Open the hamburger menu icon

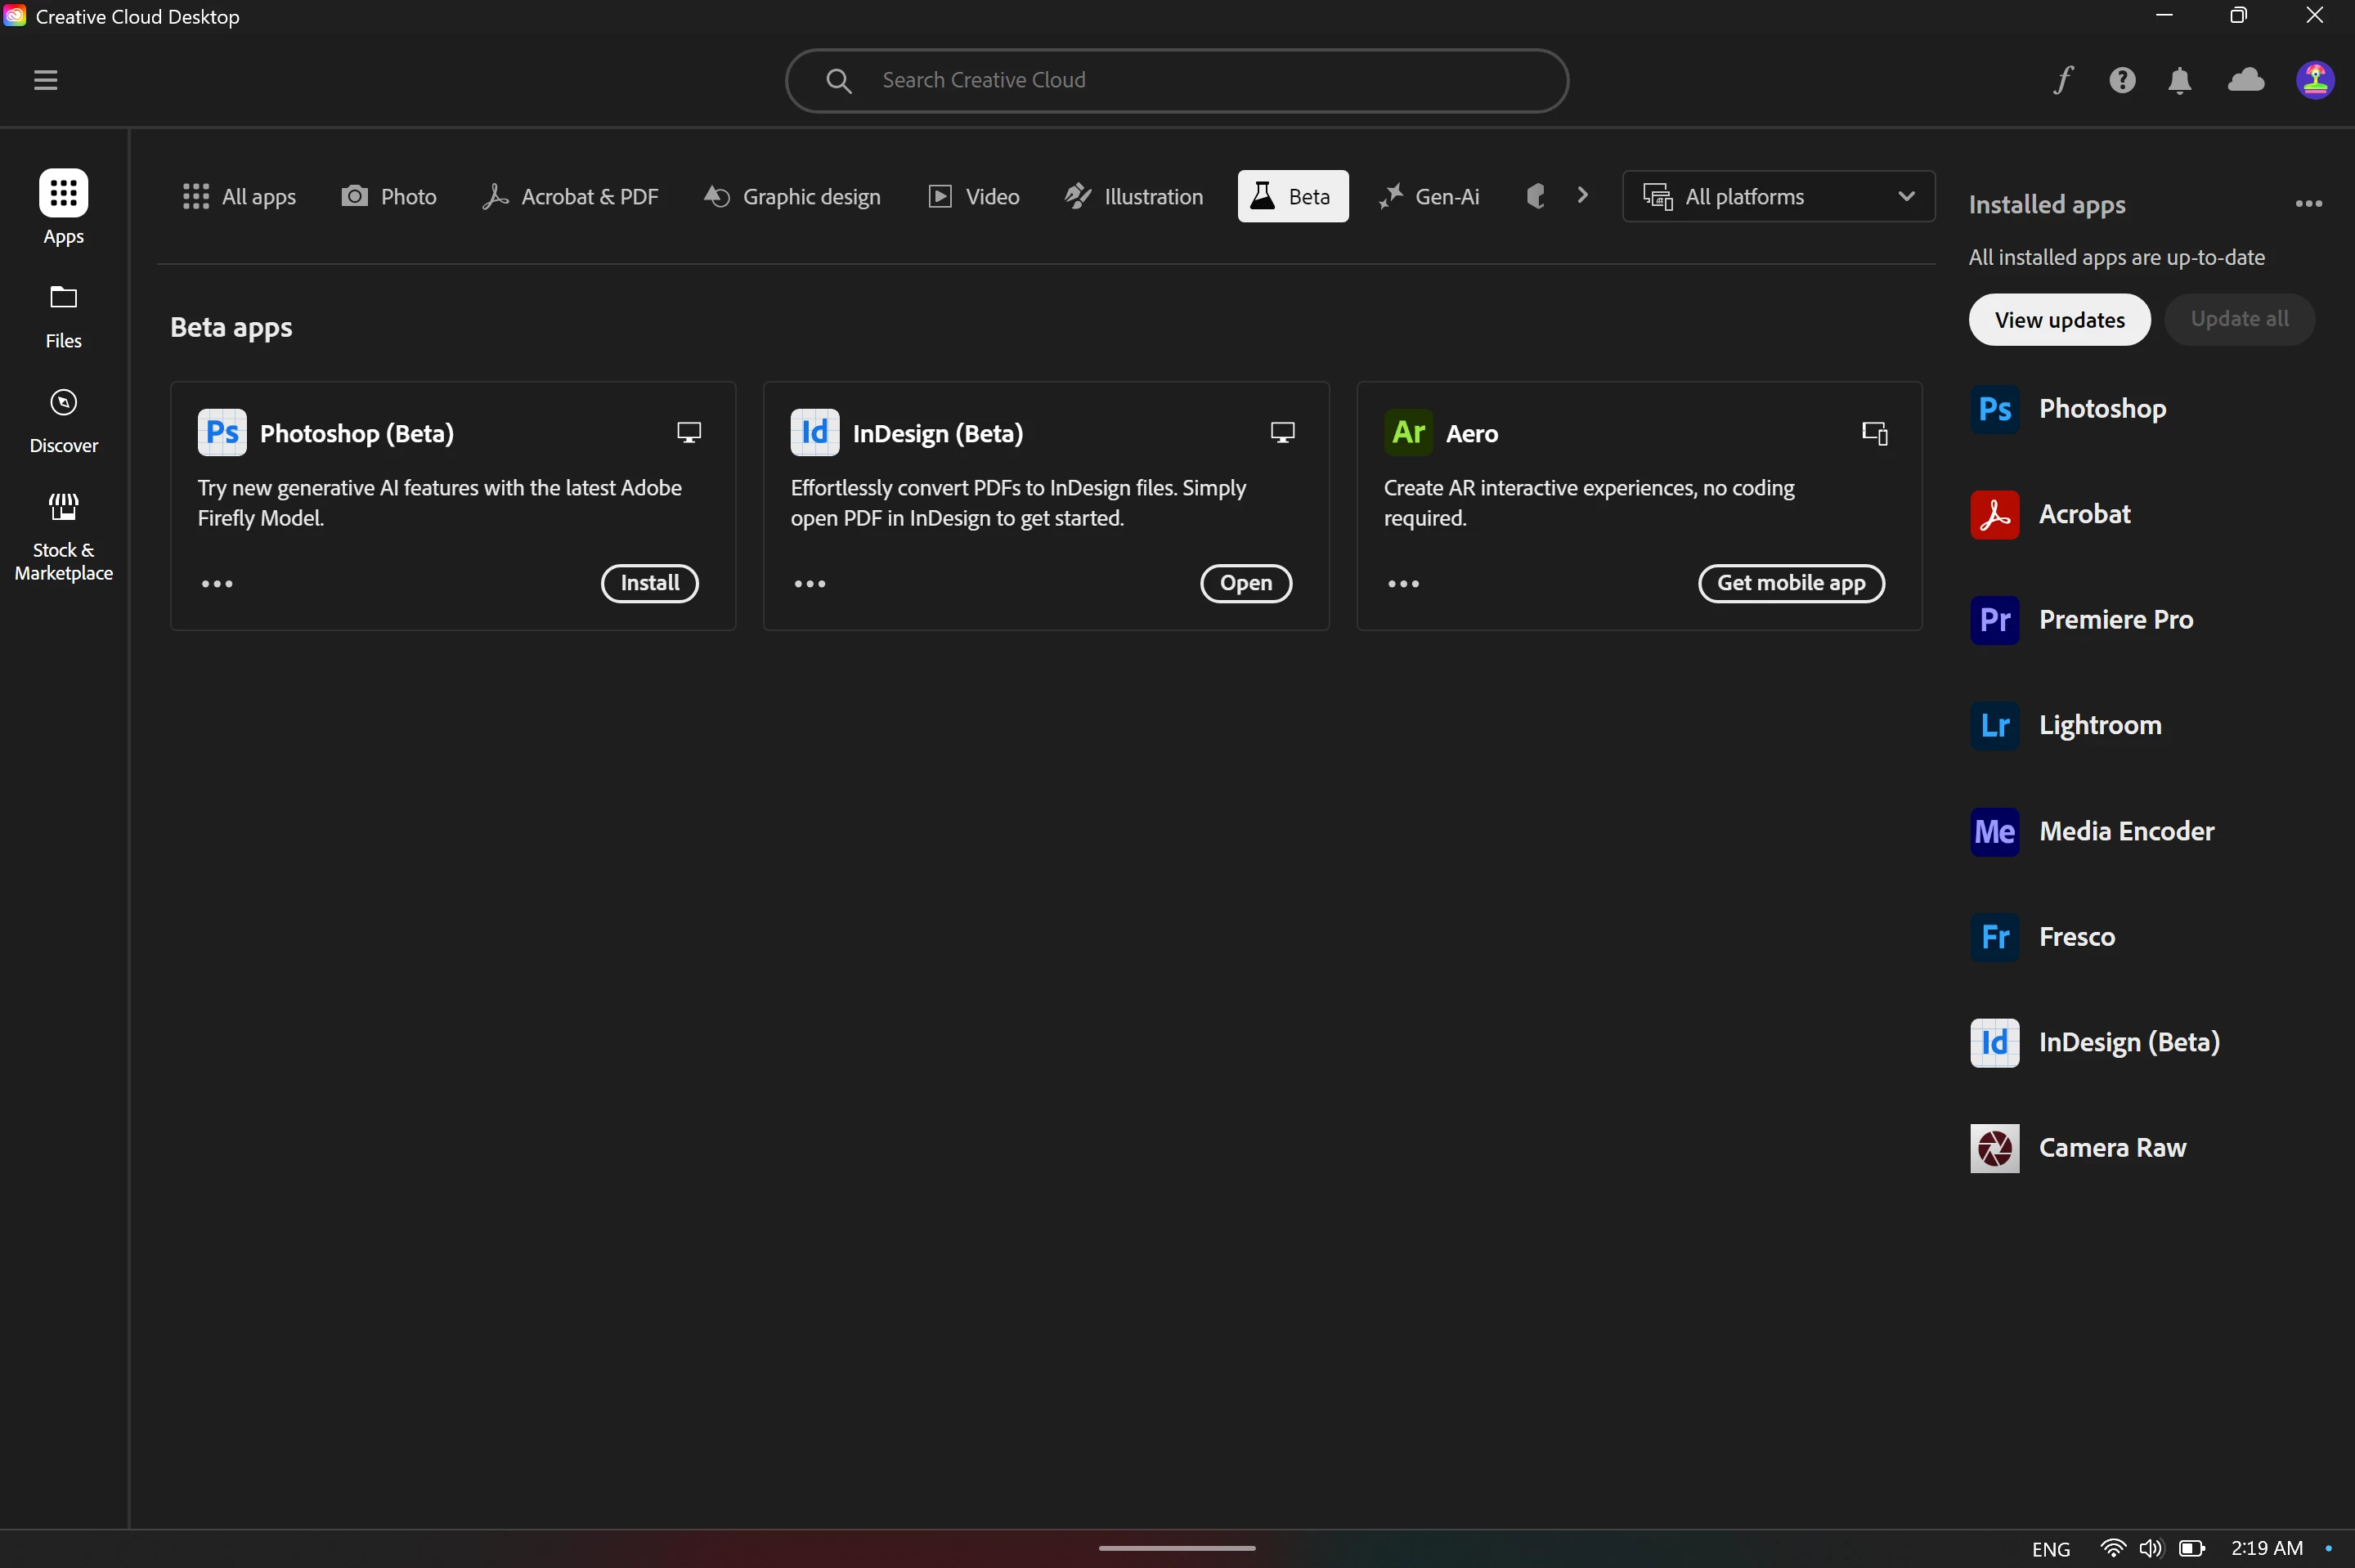click(45, 80)
